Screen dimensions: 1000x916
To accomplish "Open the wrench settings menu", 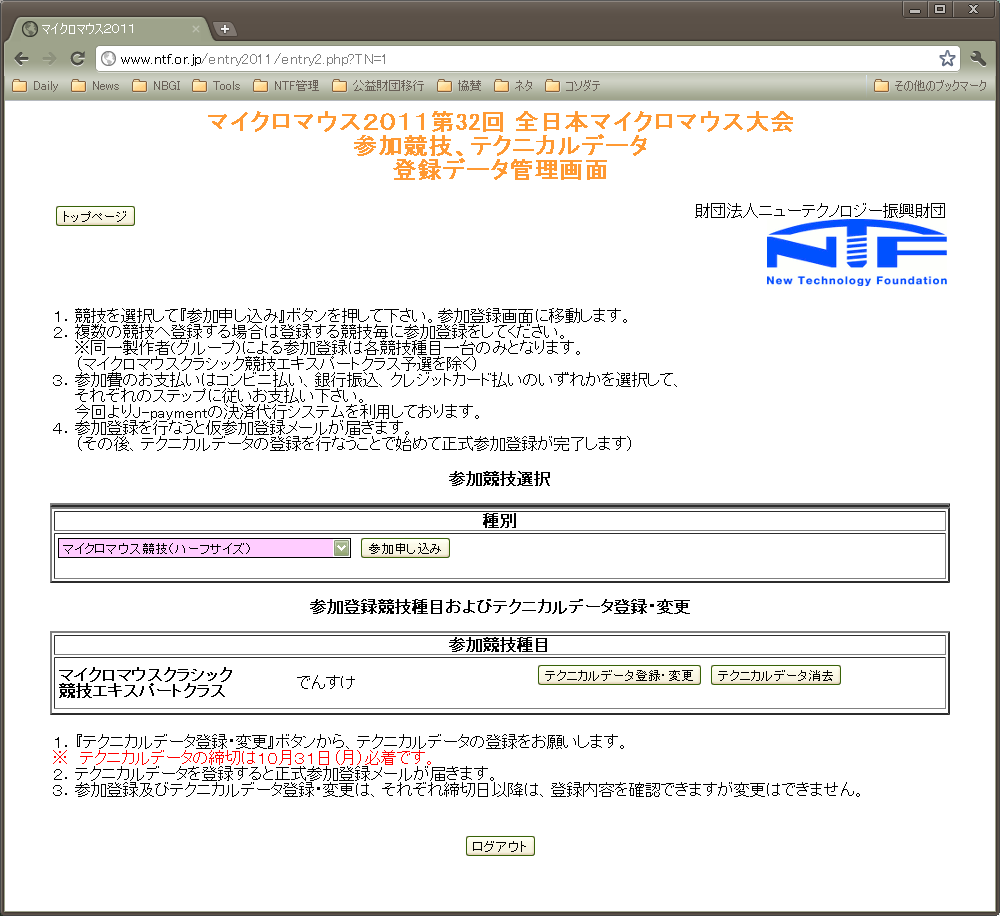I will tap(978, 59).
